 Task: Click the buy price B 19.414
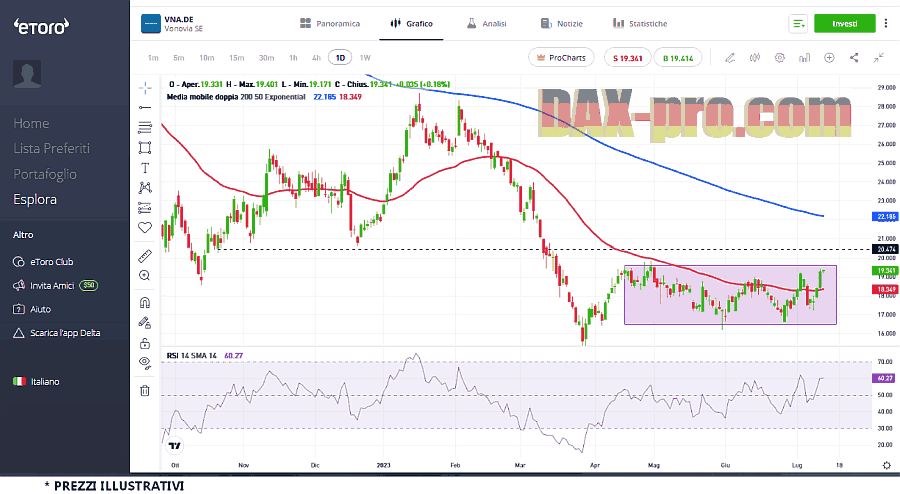click(x=678, y=58)
